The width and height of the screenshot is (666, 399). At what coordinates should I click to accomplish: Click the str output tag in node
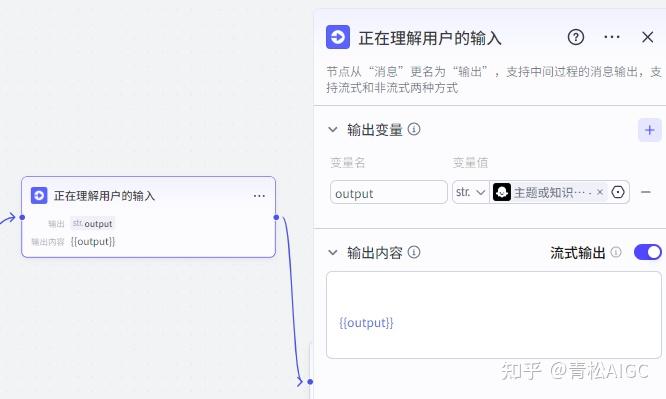pos(93,224)
